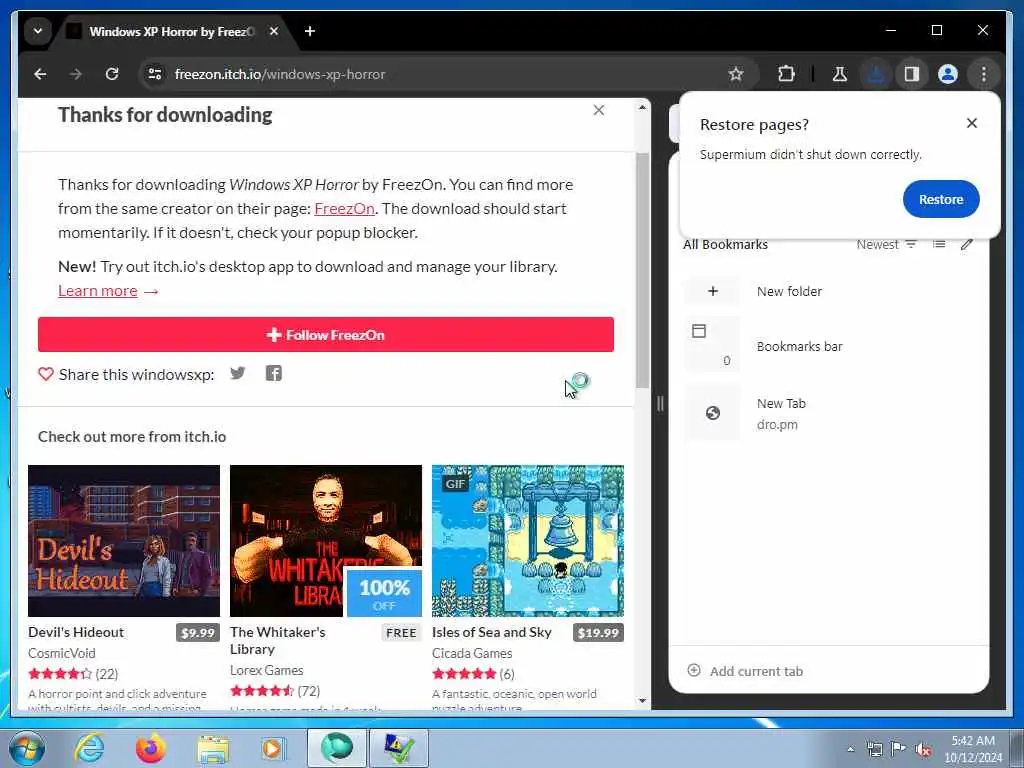Show downloads from the toolbar

[876, 74]
